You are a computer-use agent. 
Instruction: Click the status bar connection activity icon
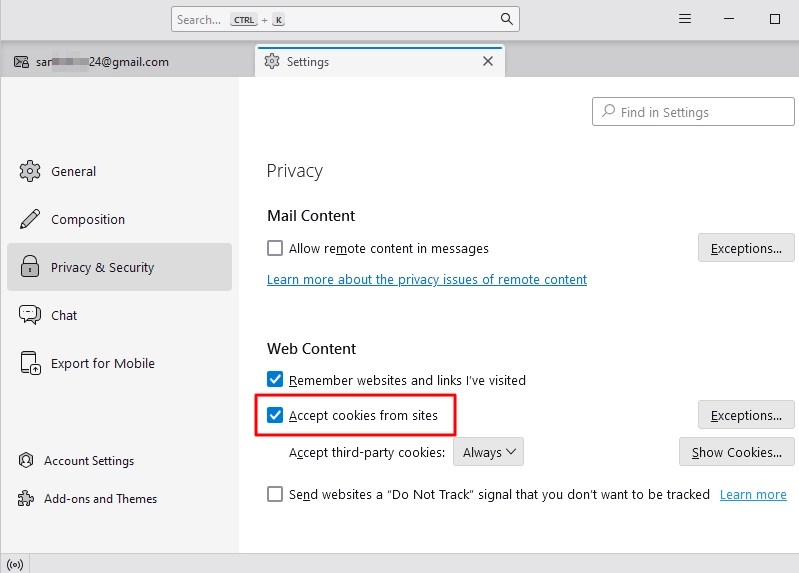click(15, 565)
